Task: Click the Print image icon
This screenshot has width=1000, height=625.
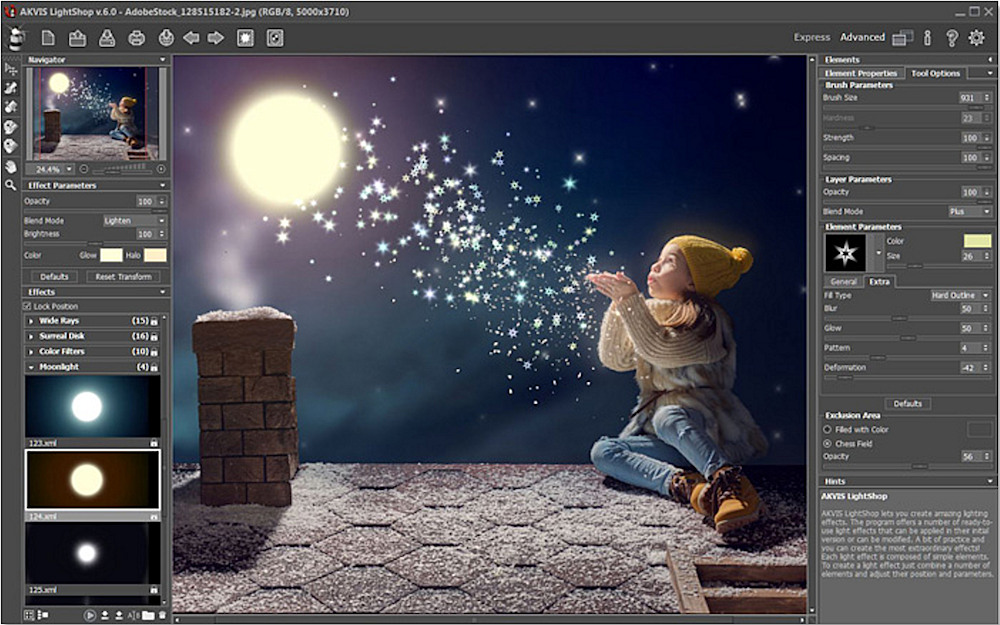Action: click(x=136, y=38)
